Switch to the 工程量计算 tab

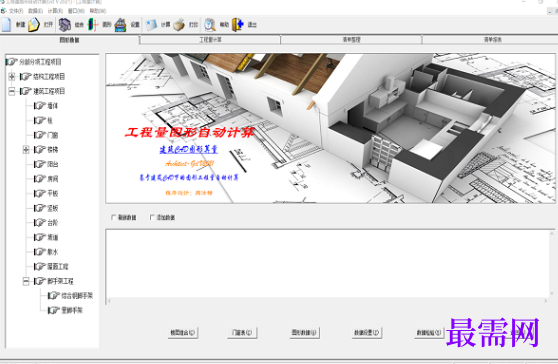(x=210, y=39)
